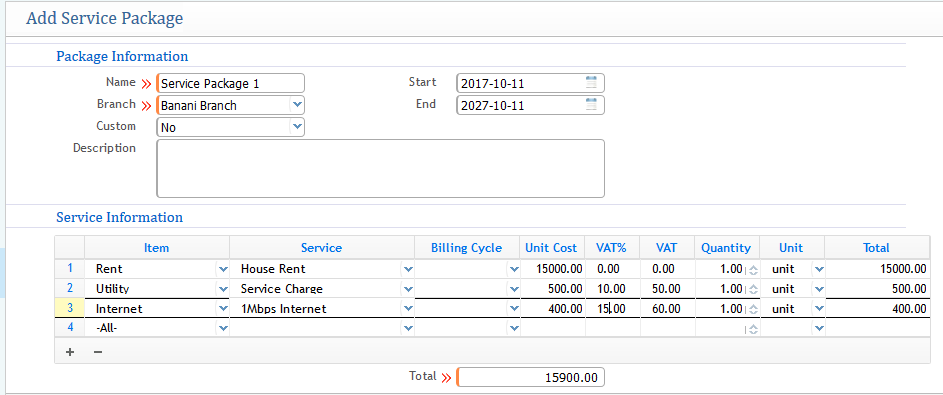Adjust quantity stepper in Internet row
This screenshot has width=943, height=395.
753,310
